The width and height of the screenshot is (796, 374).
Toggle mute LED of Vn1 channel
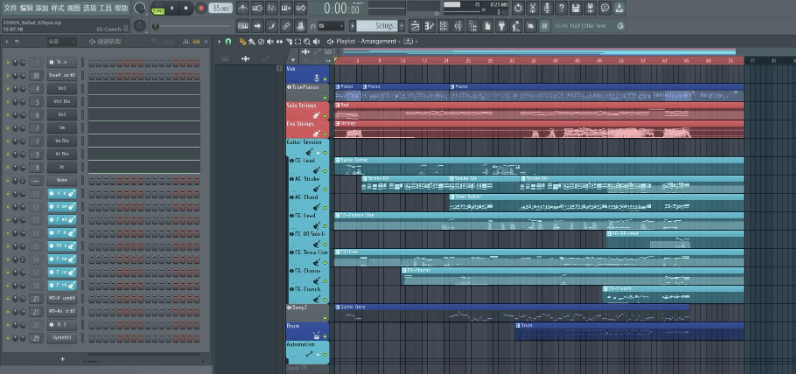coord(7,89)
